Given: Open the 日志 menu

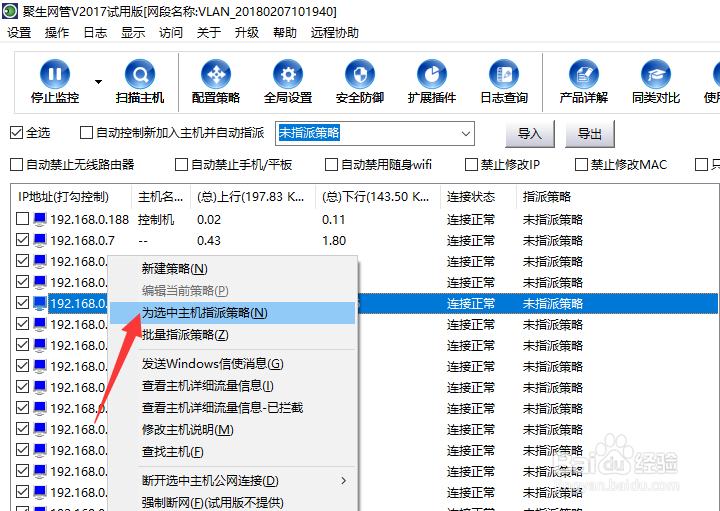Looking at the screenshot, I should [x=95, y=33].
